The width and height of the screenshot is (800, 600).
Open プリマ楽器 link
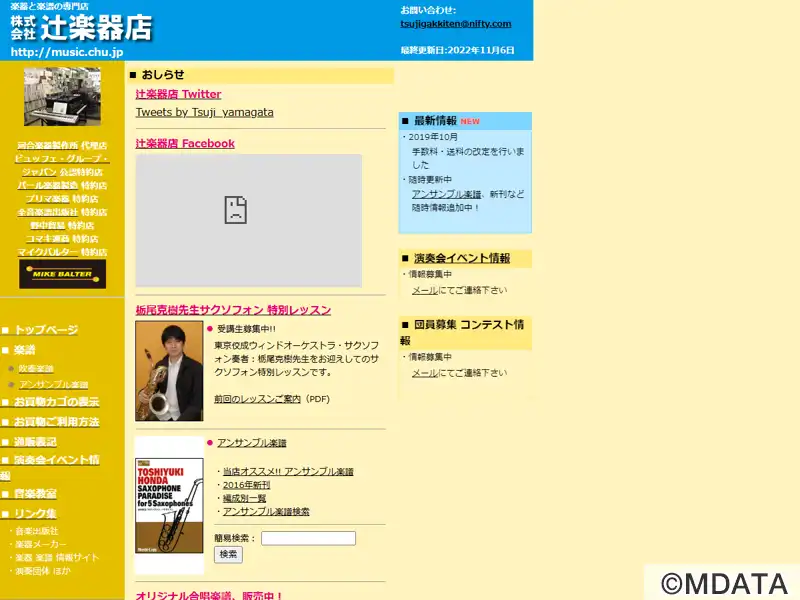point(48,198)
